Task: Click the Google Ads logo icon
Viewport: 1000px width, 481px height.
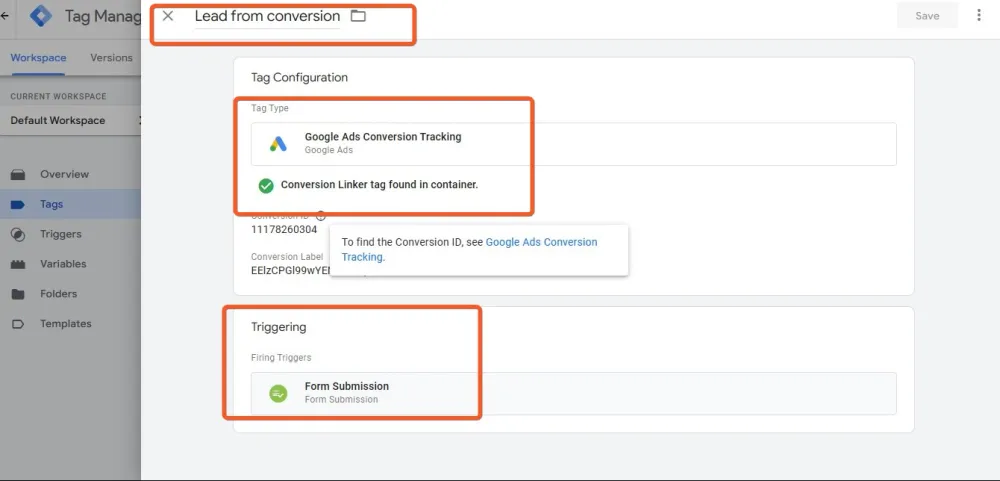Action: [278, 144]
